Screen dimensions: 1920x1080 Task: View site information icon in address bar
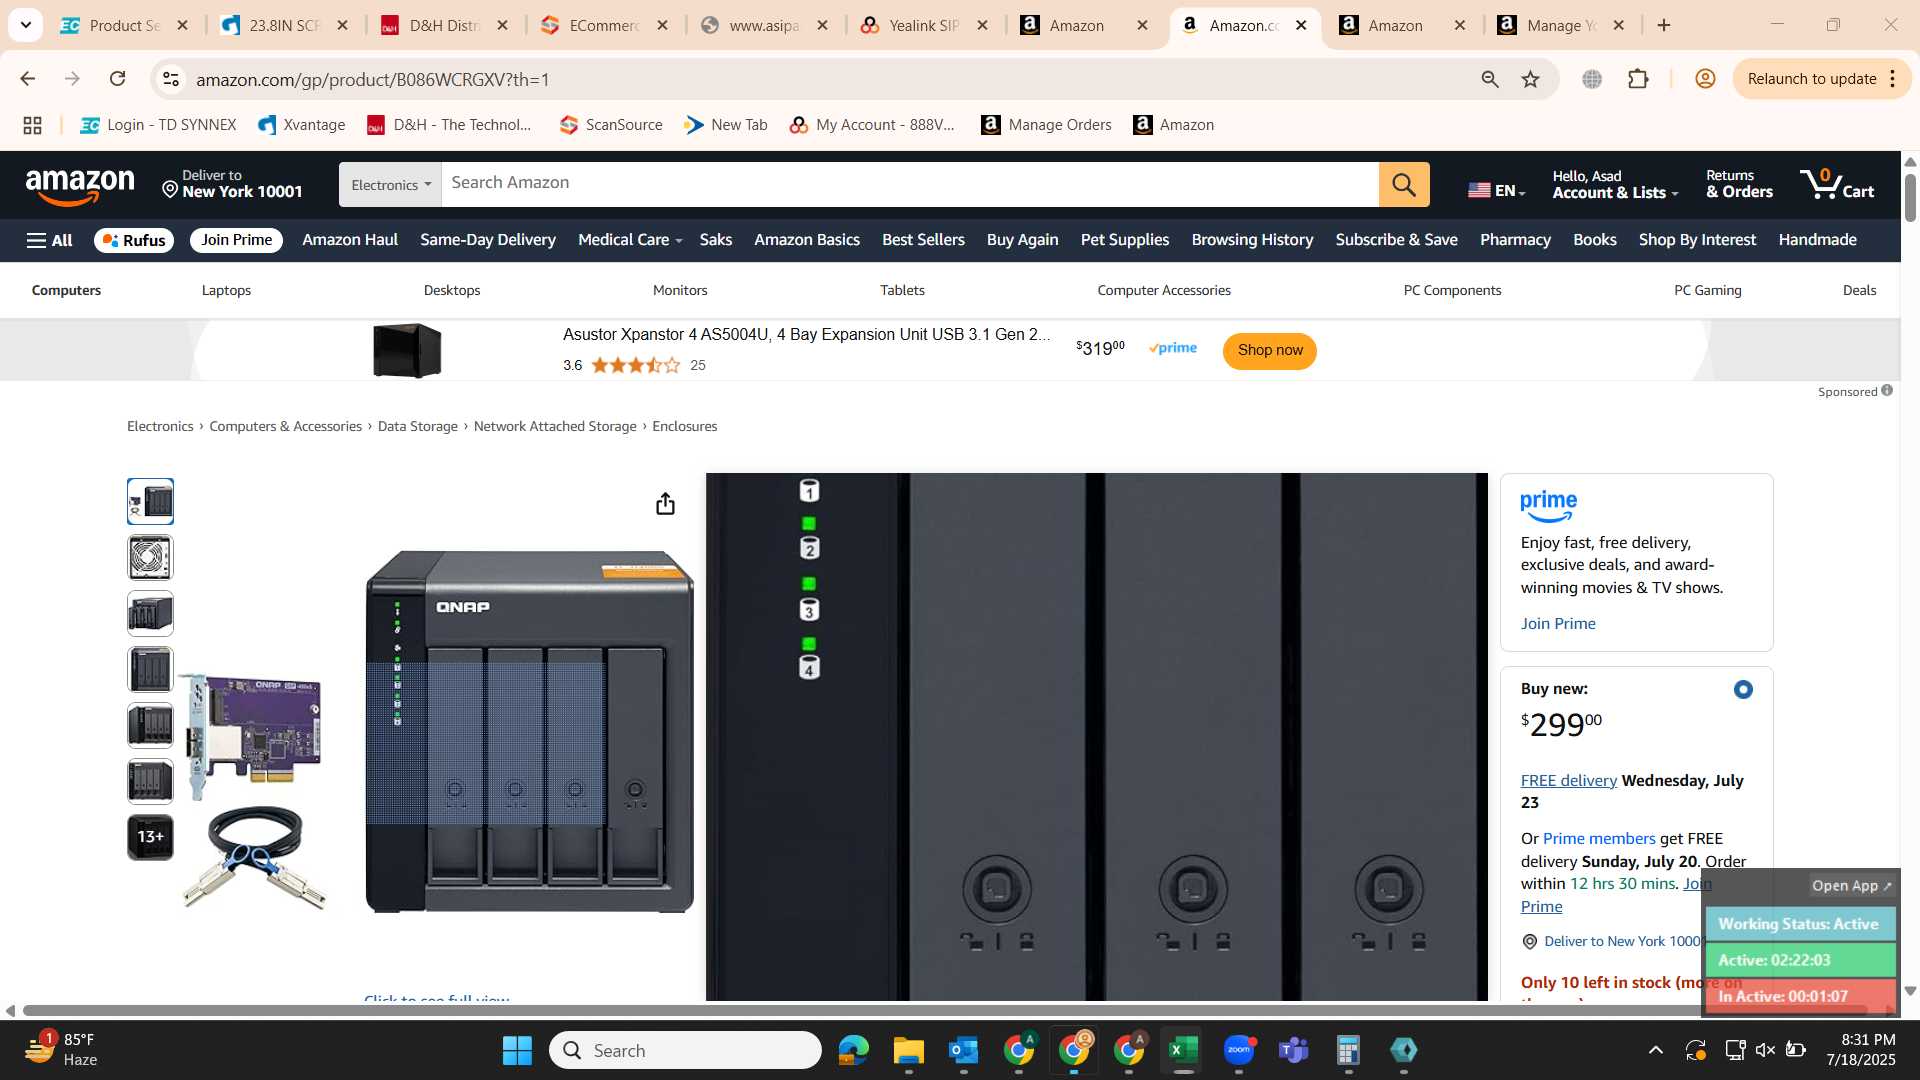click(x=171, y=79)
